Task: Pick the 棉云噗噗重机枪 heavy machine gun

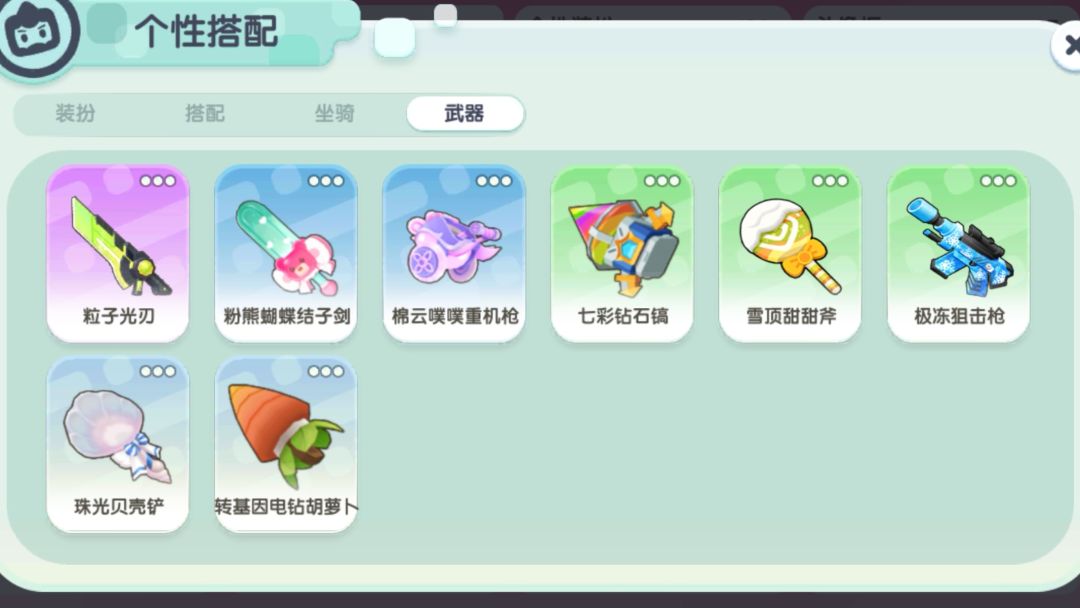Action: click(454, 253)
